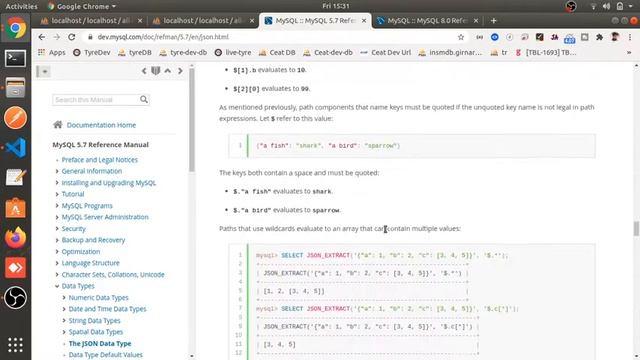
Task: Switch to first localhost tab
Action: (91, 20)
